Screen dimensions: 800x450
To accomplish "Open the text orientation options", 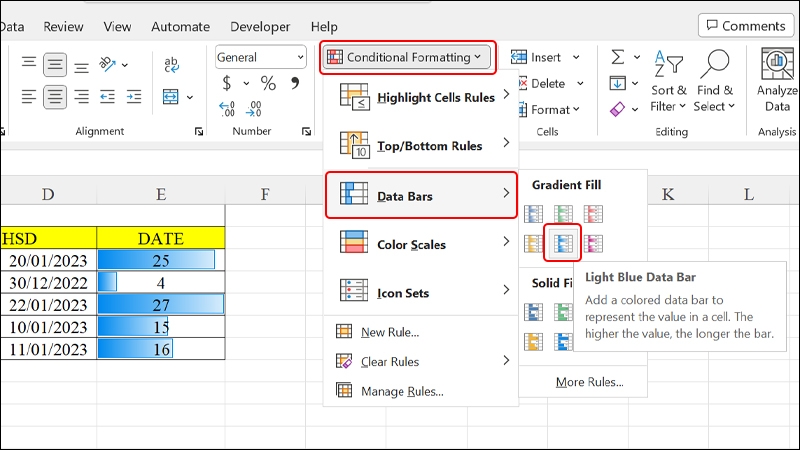I will (113, 64).
